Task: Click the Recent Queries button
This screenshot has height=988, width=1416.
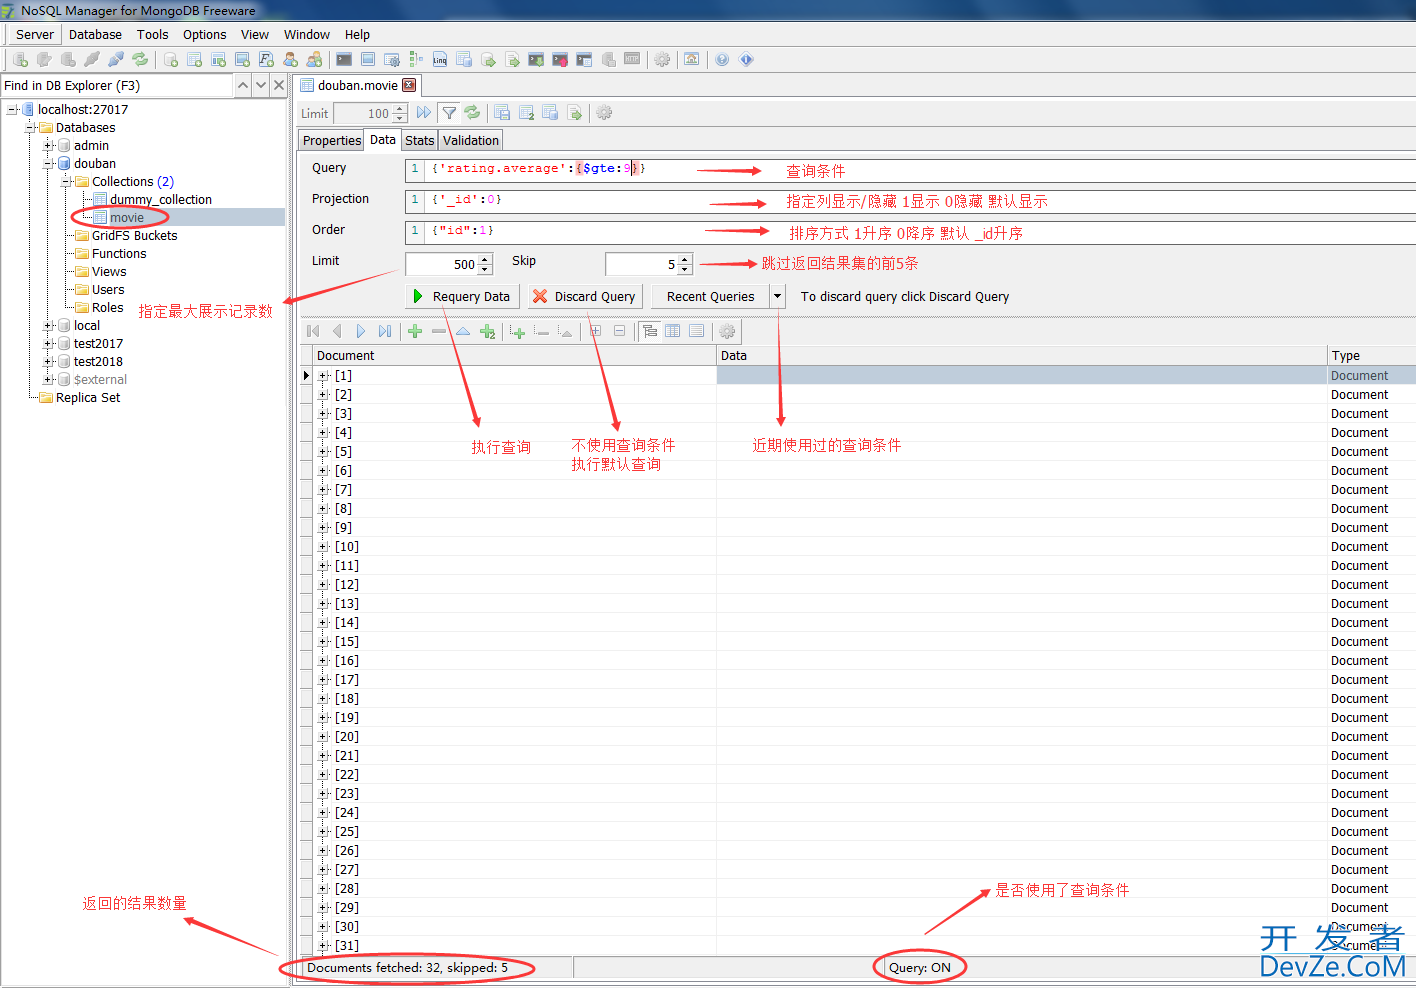Action: pos(711,297)
